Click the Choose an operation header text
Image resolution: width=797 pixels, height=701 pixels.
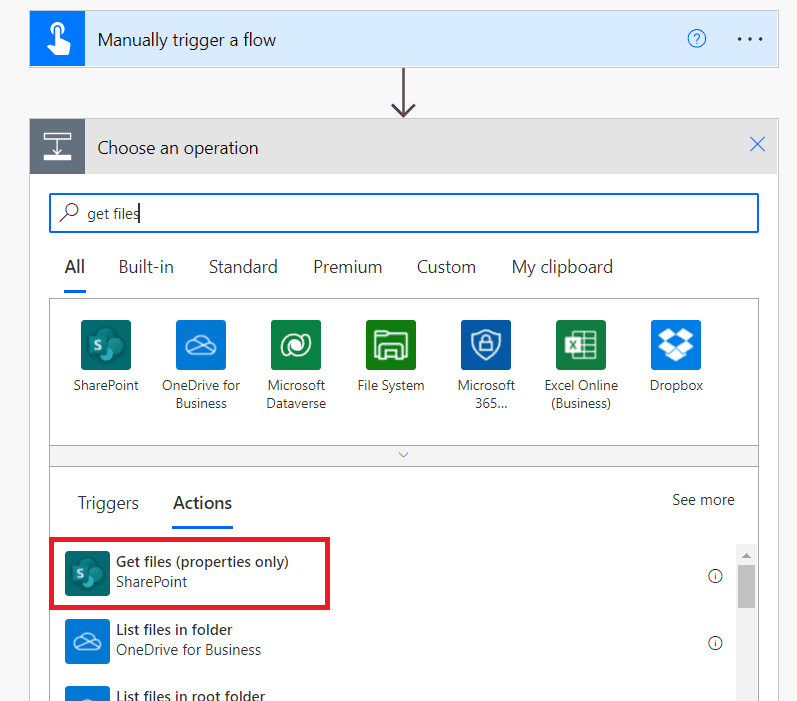[178, 148]
